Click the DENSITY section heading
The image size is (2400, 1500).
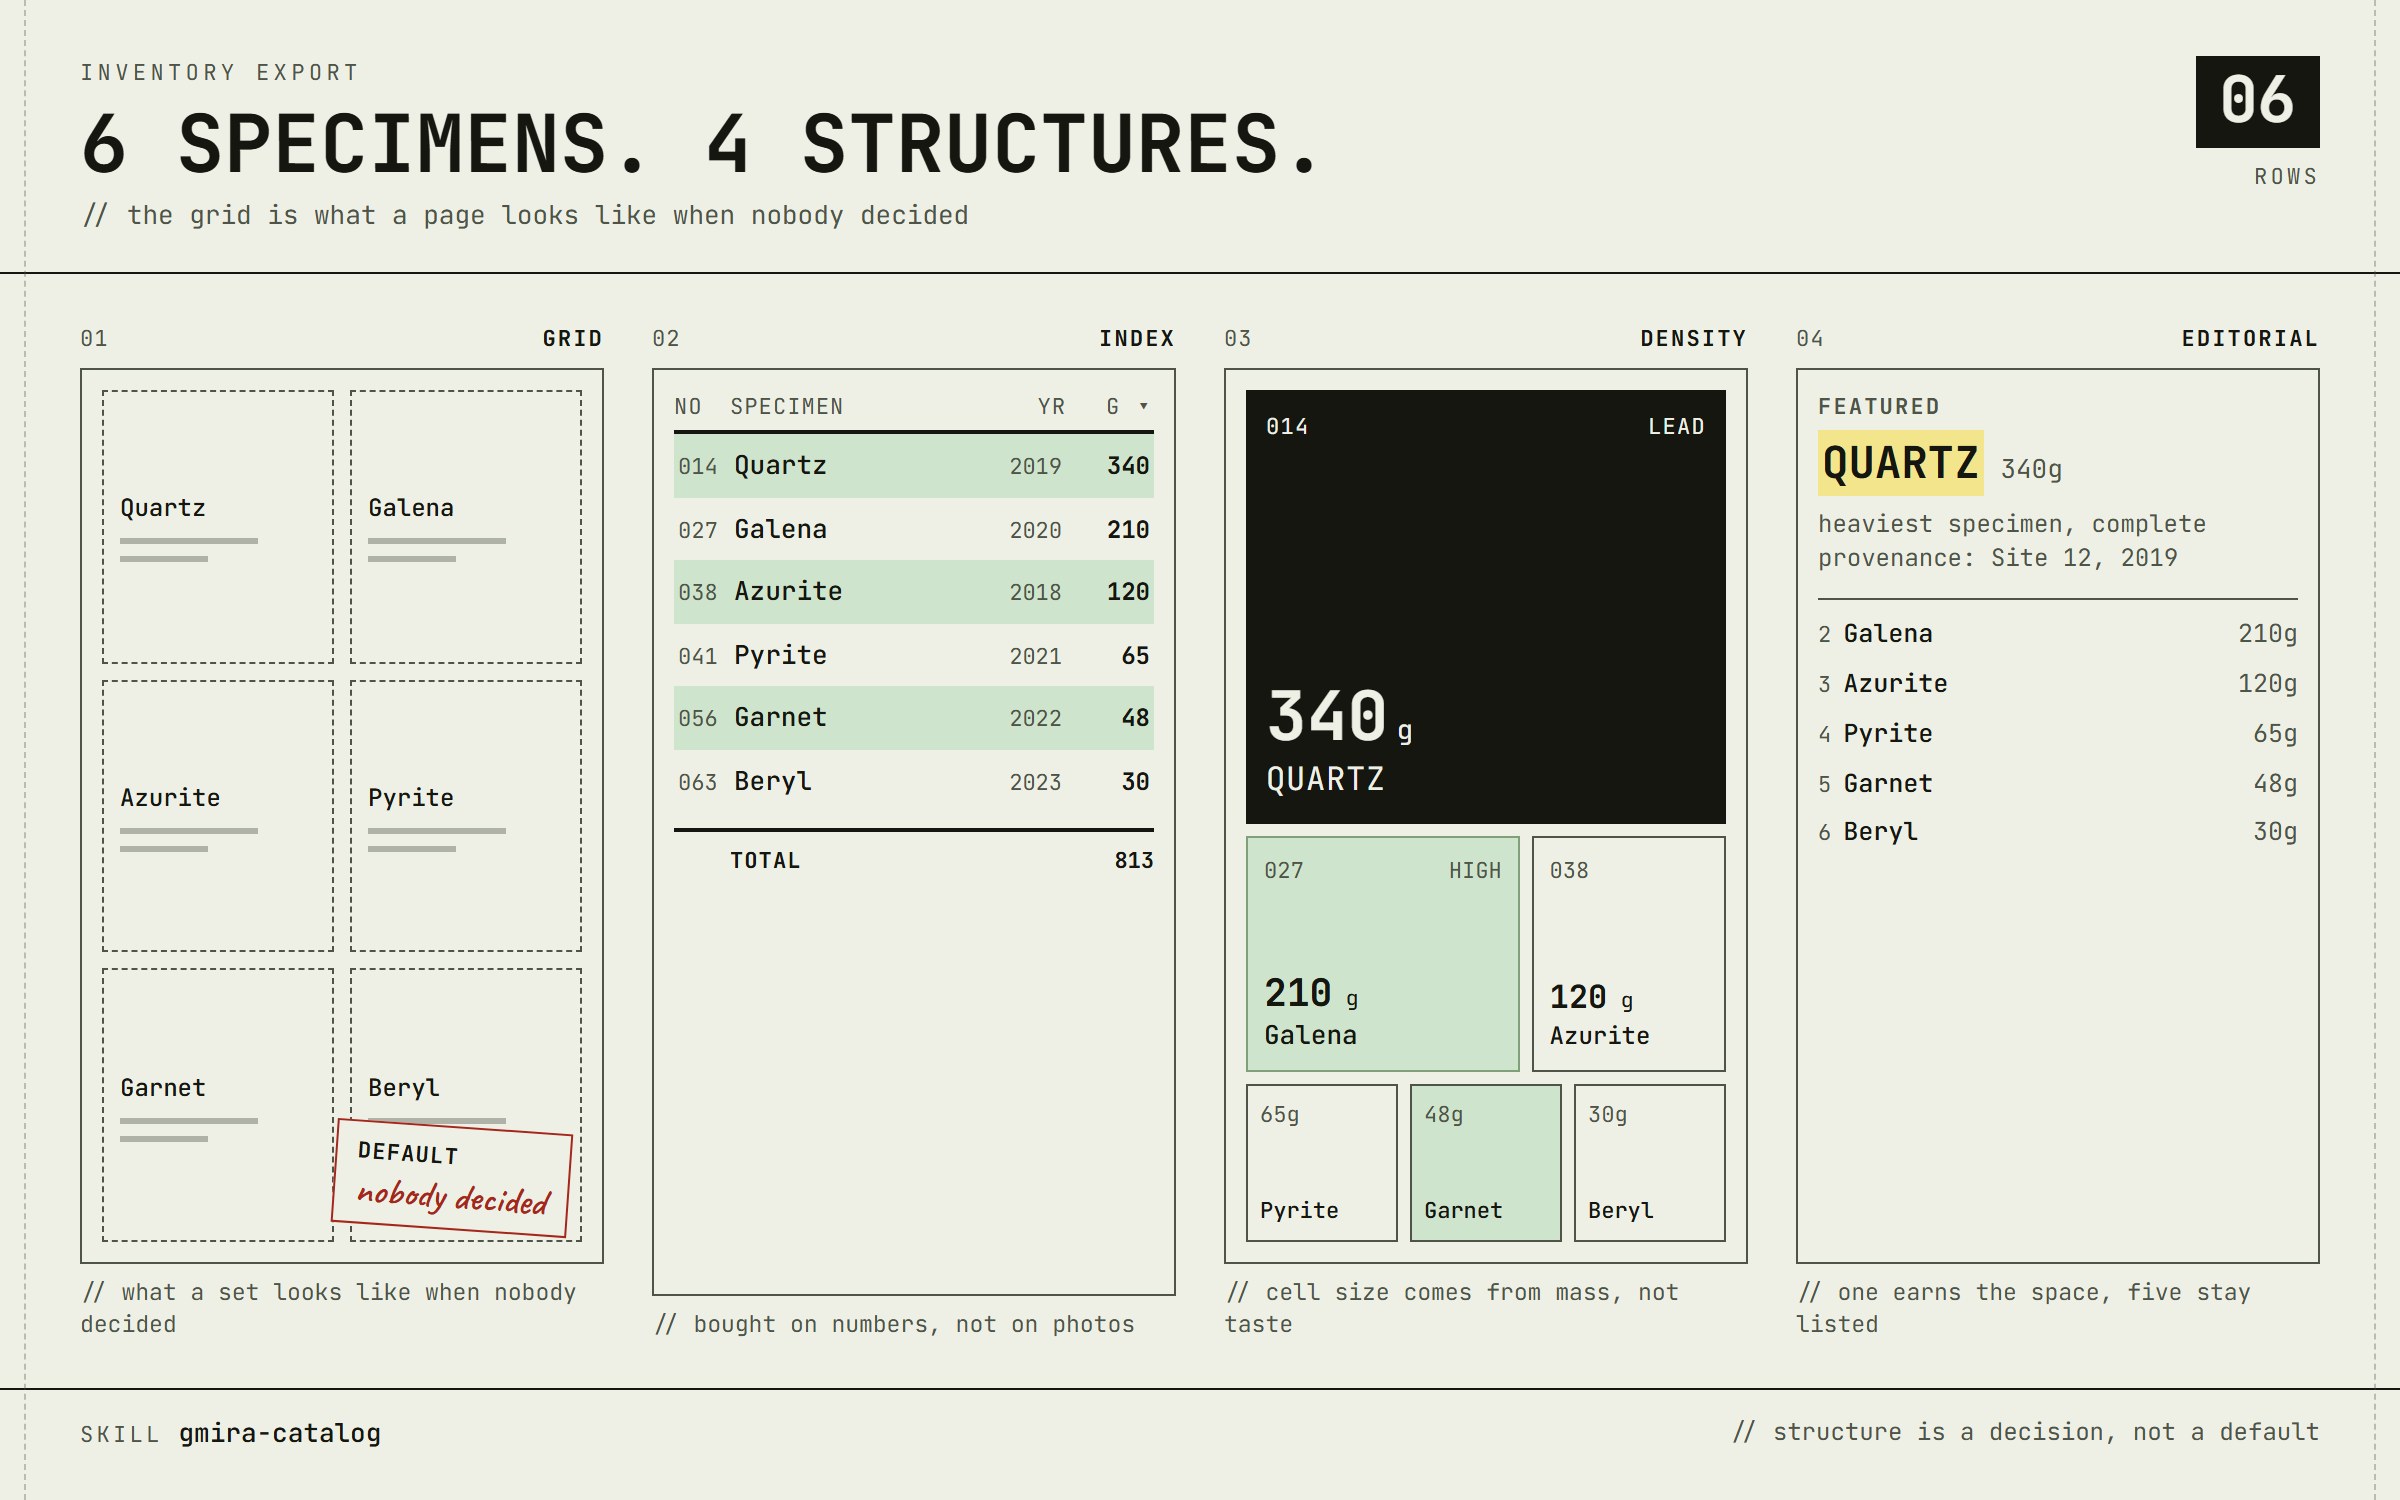pyautogui.click(x=1693, y=339)
